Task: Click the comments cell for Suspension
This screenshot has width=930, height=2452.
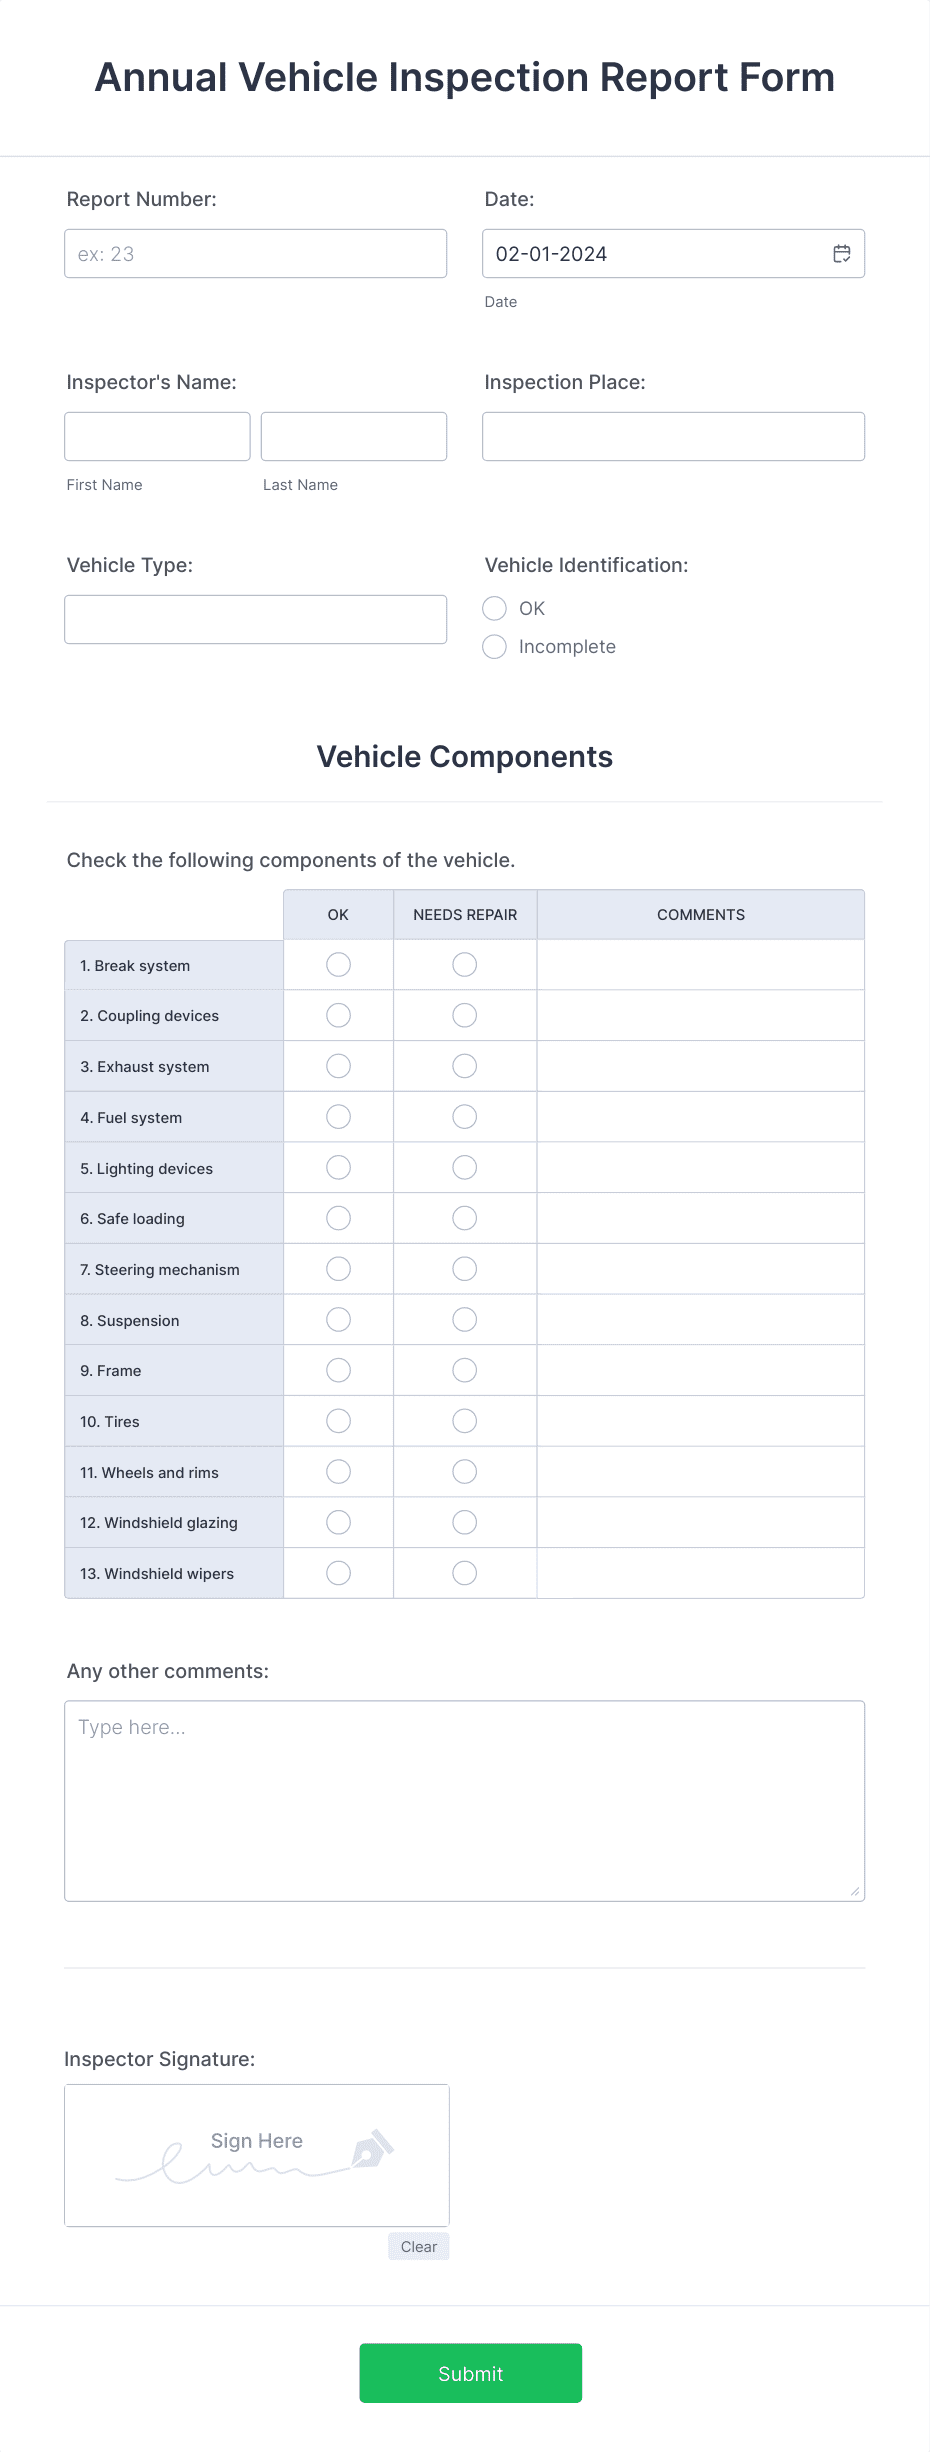Action: click(701, 1319)
